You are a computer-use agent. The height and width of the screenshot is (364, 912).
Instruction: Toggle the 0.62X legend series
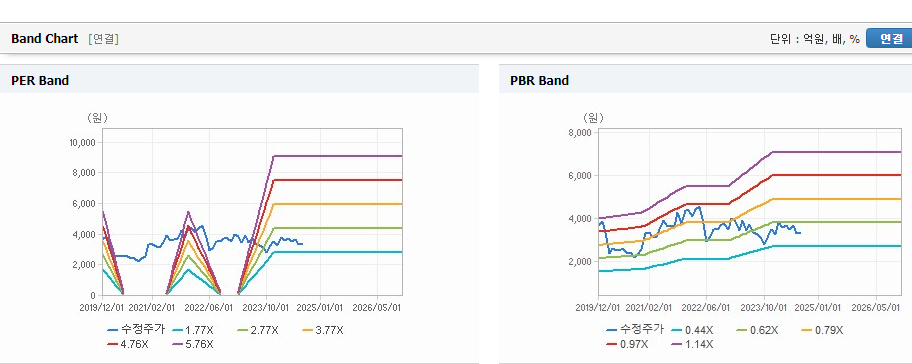tap(757, 330)
